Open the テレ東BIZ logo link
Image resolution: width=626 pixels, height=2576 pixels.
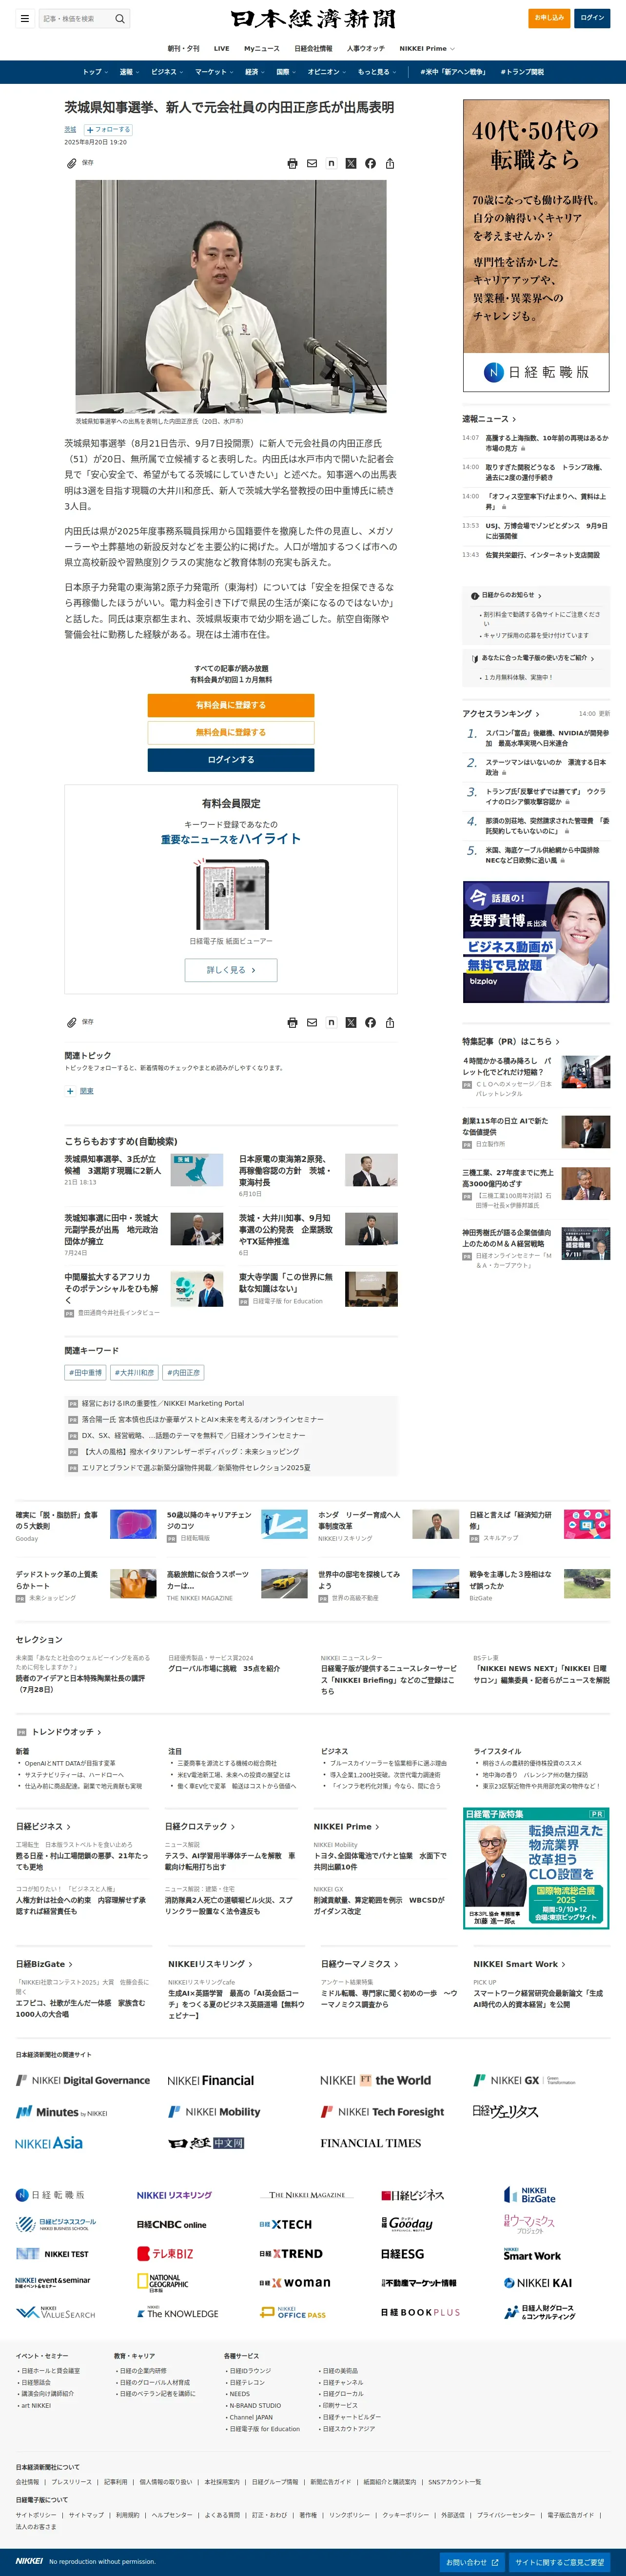[x=166, y=2254]
